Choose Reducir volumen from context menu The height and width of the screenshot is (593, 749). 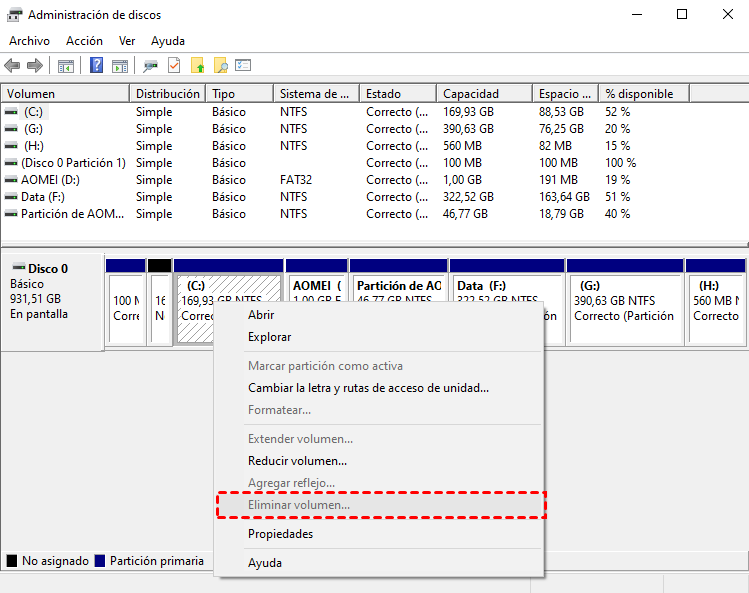coord(297,461)
